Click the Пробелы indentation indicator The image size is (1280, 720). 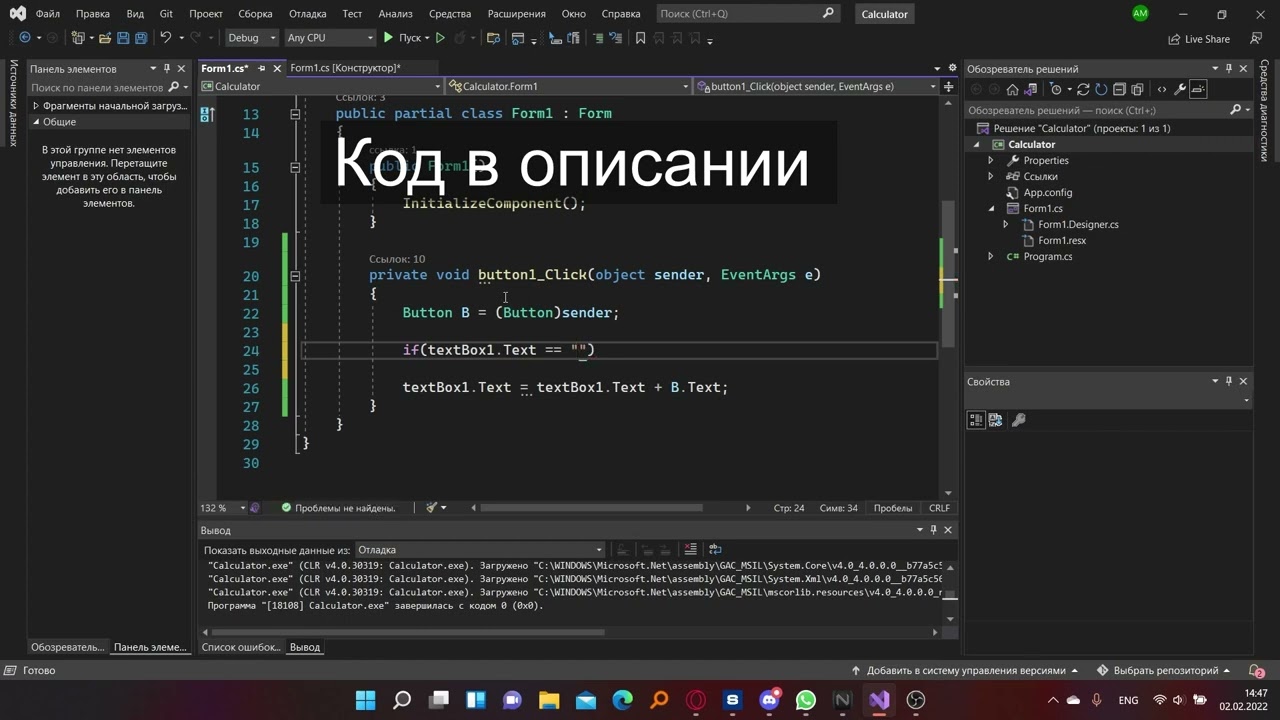pos(892,508)
